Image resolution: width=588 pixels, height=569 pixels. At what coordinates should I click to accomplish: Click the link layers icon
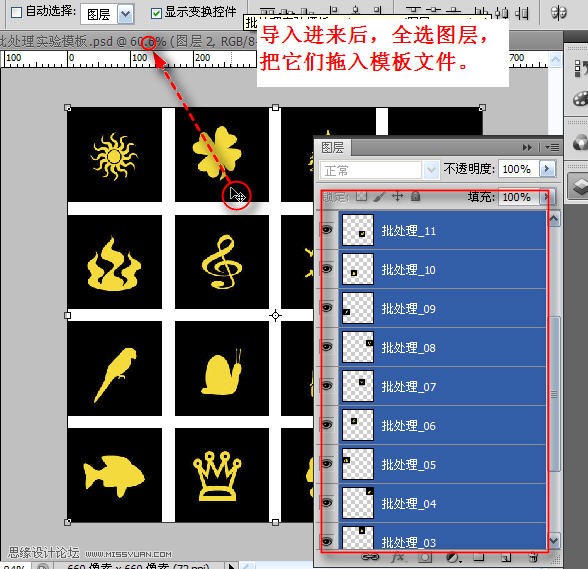click(370, 557)
